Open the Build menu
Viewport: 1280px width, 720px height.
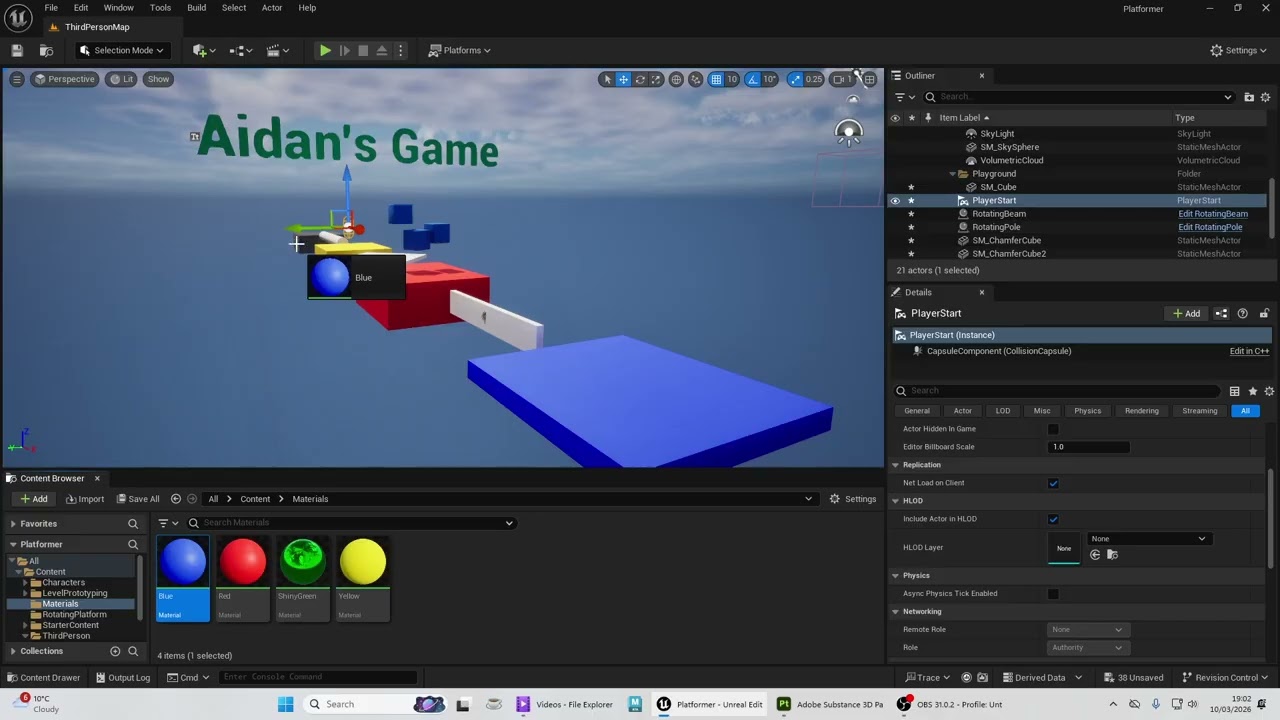(x=196, y=8)
